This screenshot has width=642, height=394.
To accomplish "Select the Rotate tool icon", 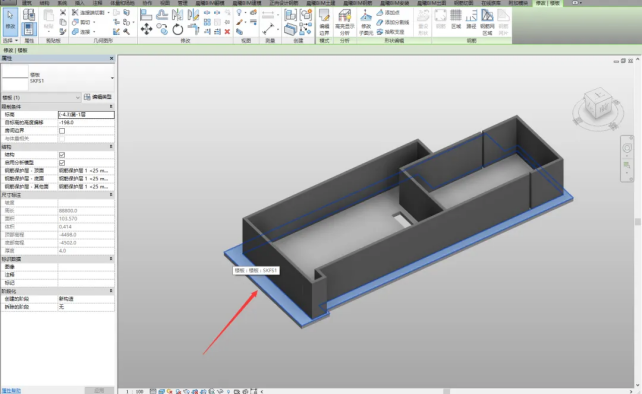I will point(177,29).
